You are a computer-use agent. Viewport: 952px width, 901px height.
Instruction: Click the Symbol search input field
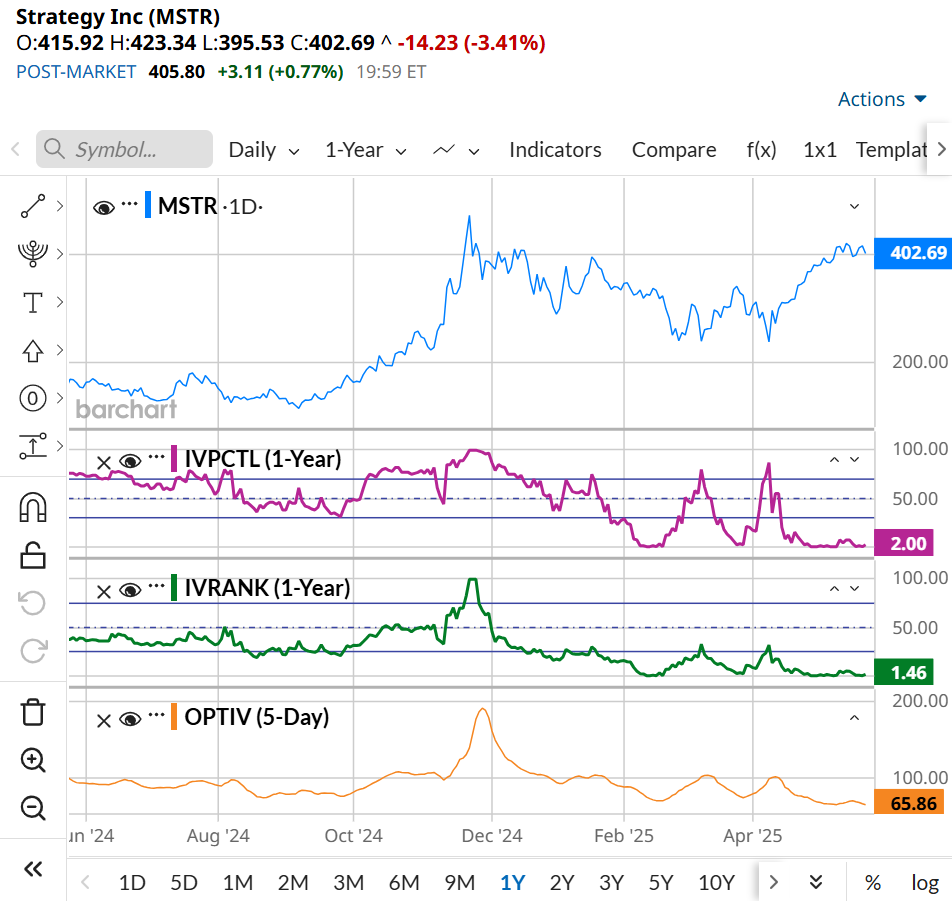coord(124,148)
